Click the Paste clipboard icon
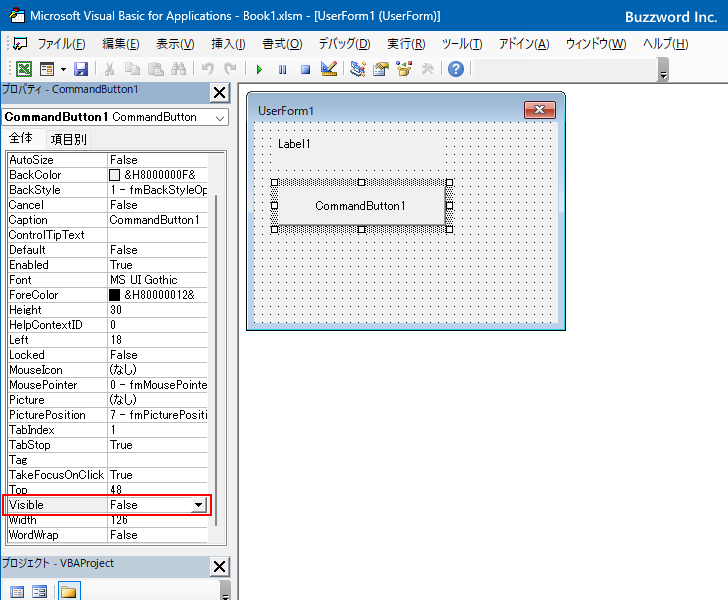Image resolution: width=728 pixels, height=600 pixels. [156, 69]
